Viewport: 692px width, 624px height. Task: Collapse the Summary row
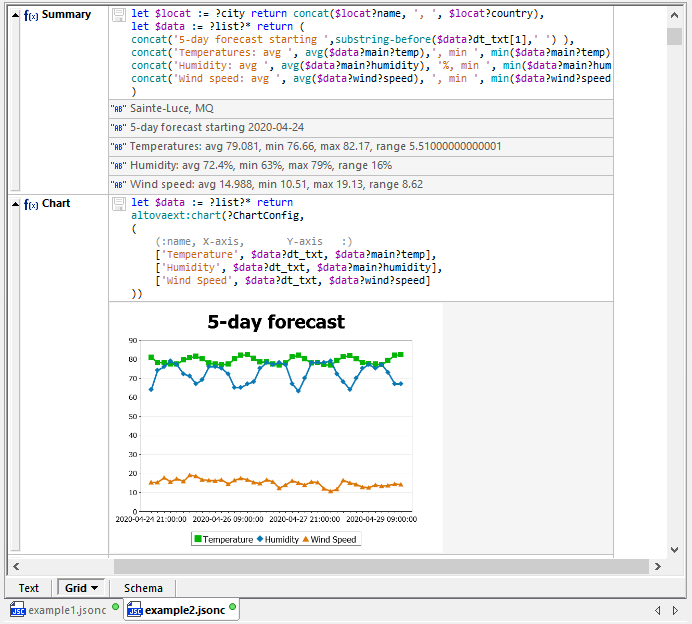[15, 15]
